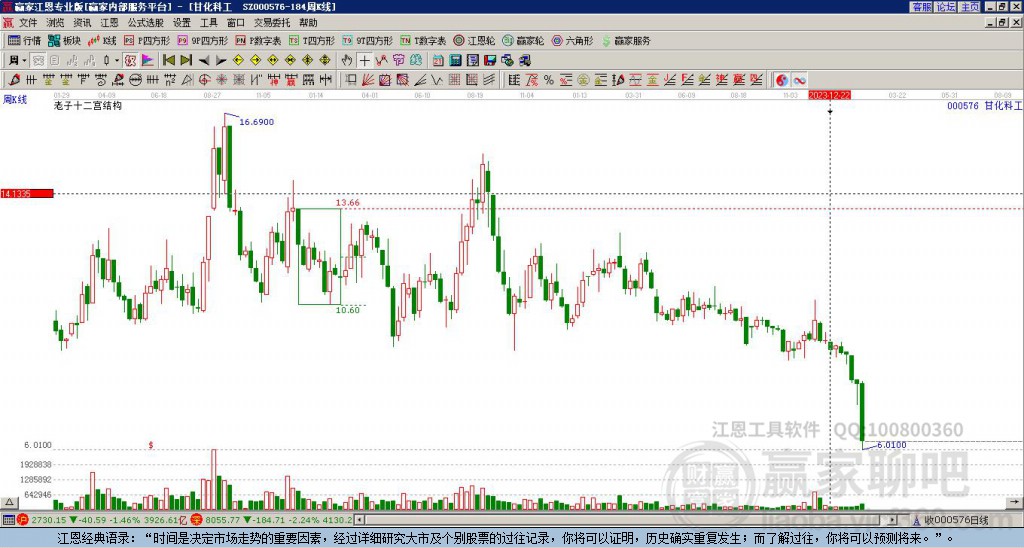Screen dimensions: 1024x548
Task: Click the 14.1335 price label on the axis
Action: click(x=27, y=193)
